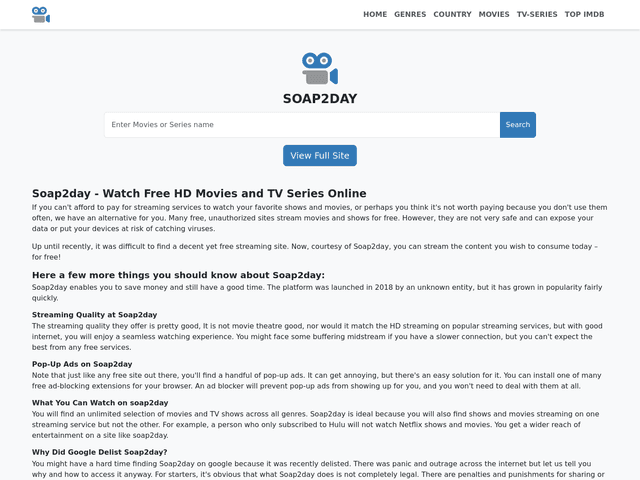Focus the 'Enter Movies or Series name' field
This screenshot has height=480, width=640.
click(302, 125)
